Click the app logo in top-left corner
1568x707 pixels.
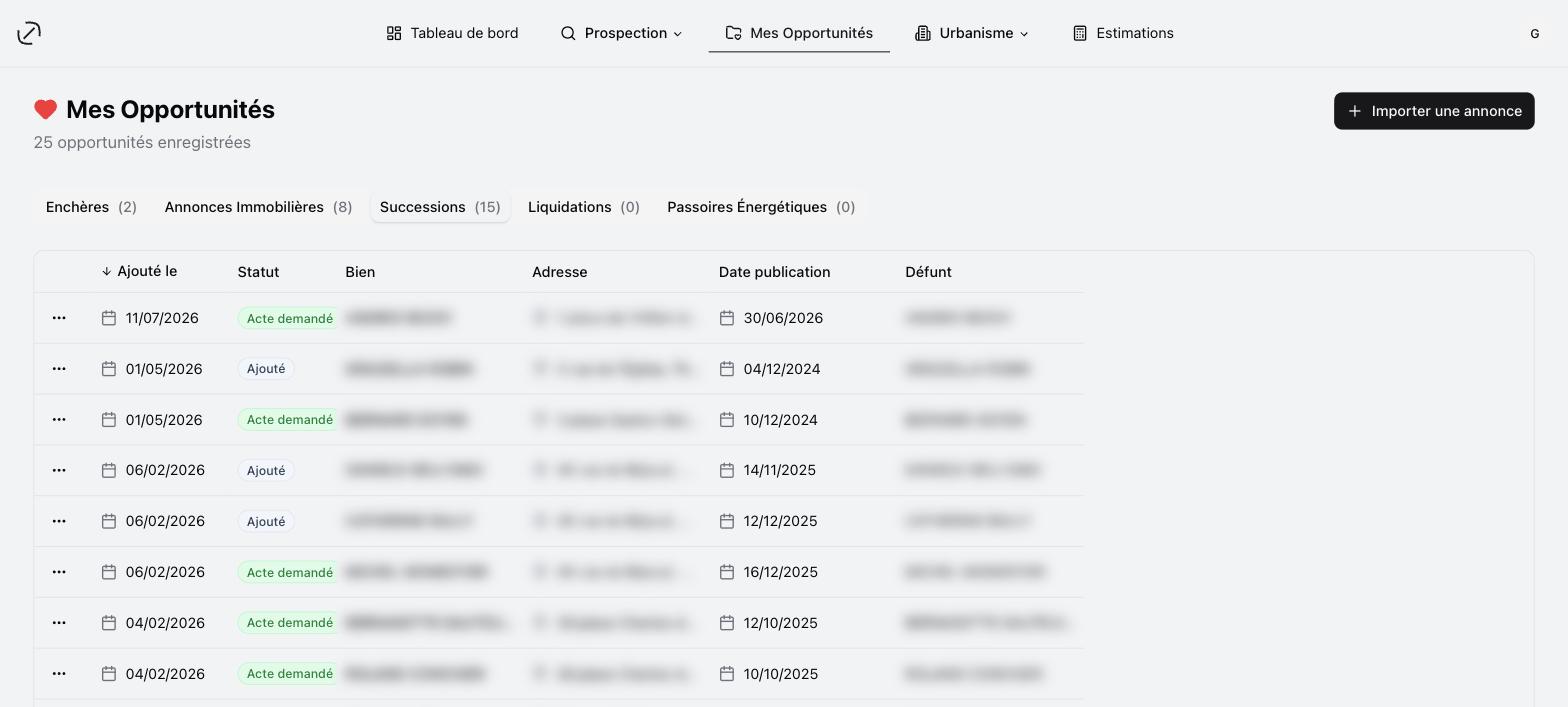coord(29,33)
